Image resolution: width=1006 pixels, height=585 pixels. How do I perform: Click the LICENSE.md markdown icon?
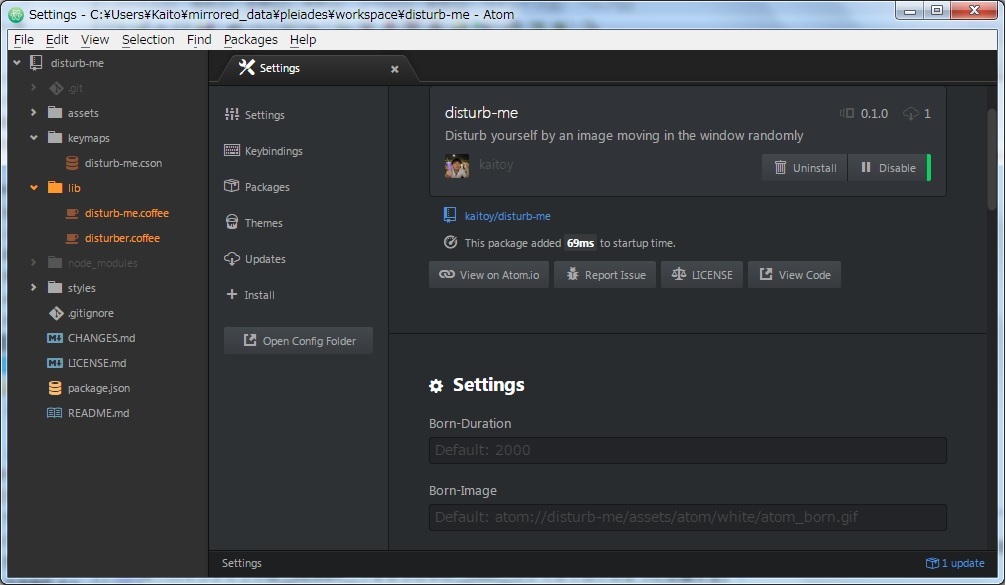point(55,363)
